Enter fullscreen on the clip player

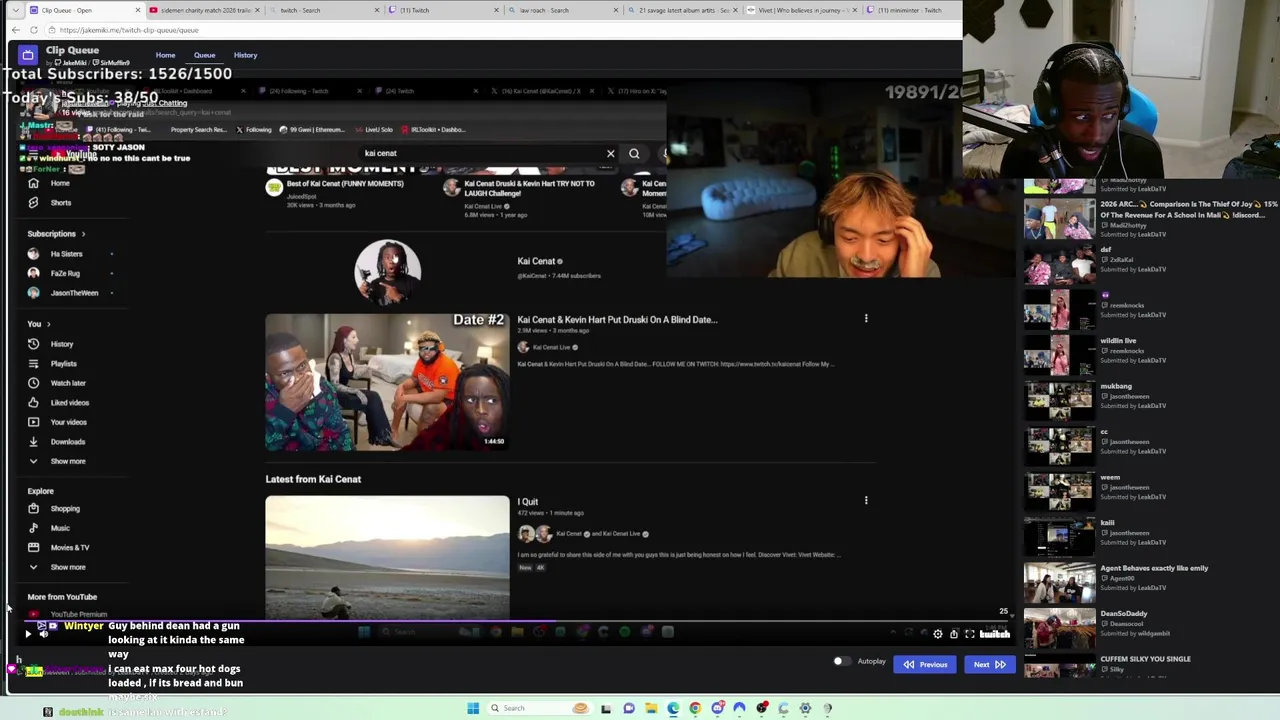970,634
